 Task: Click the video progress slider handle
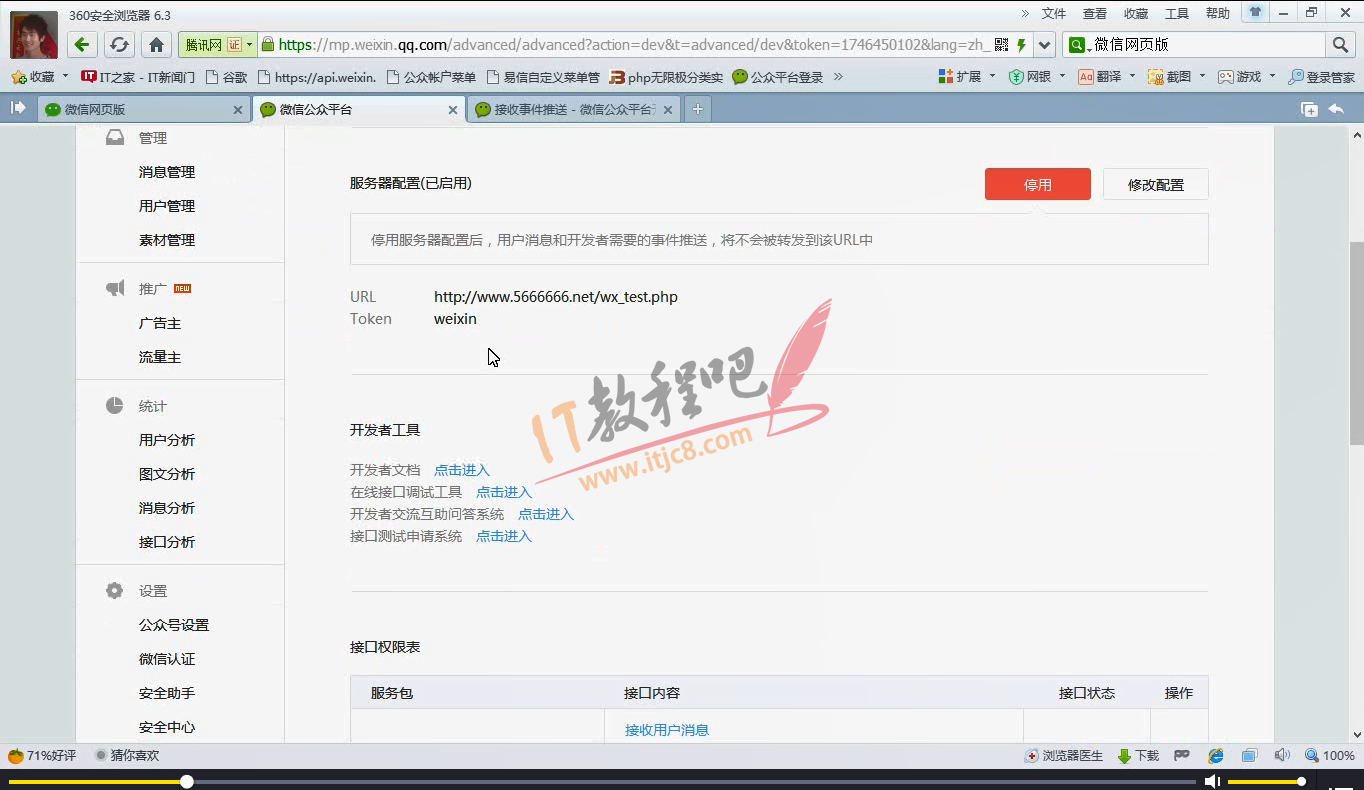coord(187,781)
